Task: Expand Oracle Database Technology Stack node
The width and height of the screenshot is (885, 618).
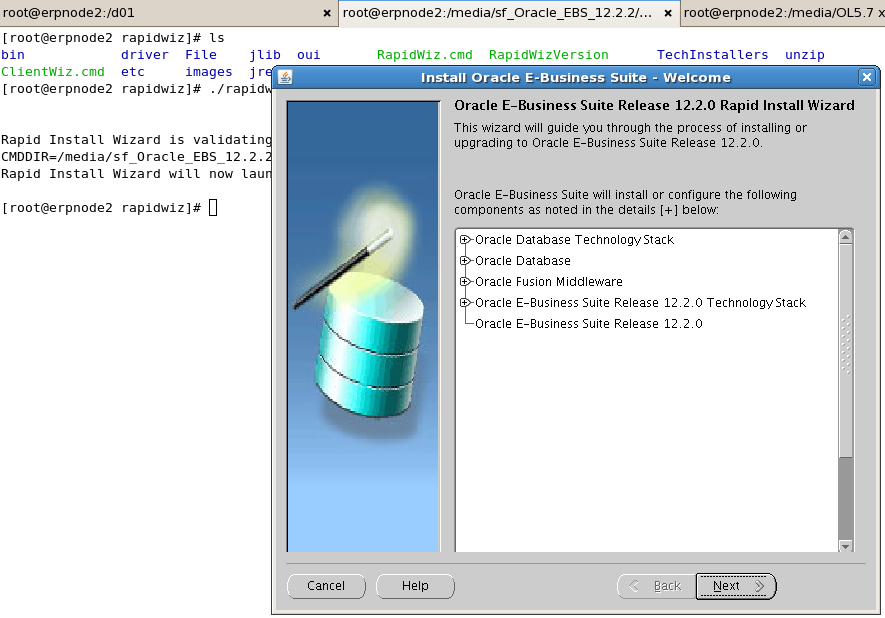Action: coord(465,240)
